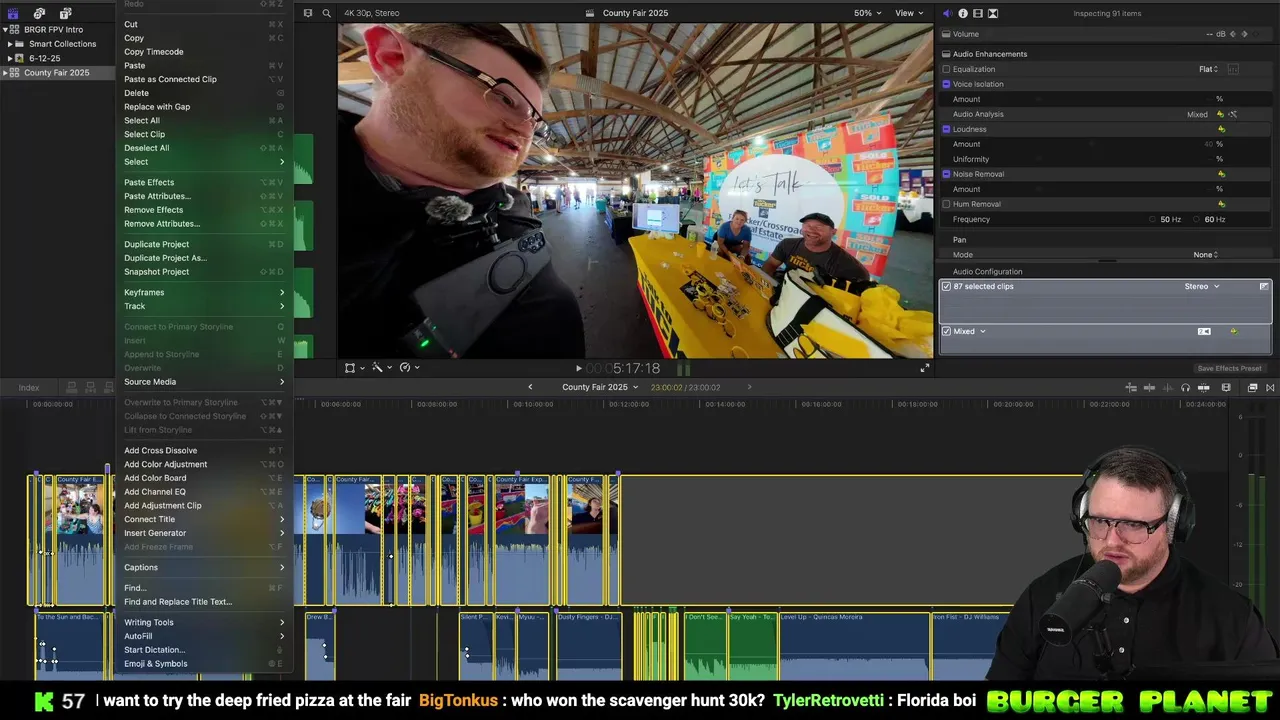This screenshot has width=1280, height=720.
Task: Select the Smart Collections folder
Action: pyautogui.click(x=62, y=44)
